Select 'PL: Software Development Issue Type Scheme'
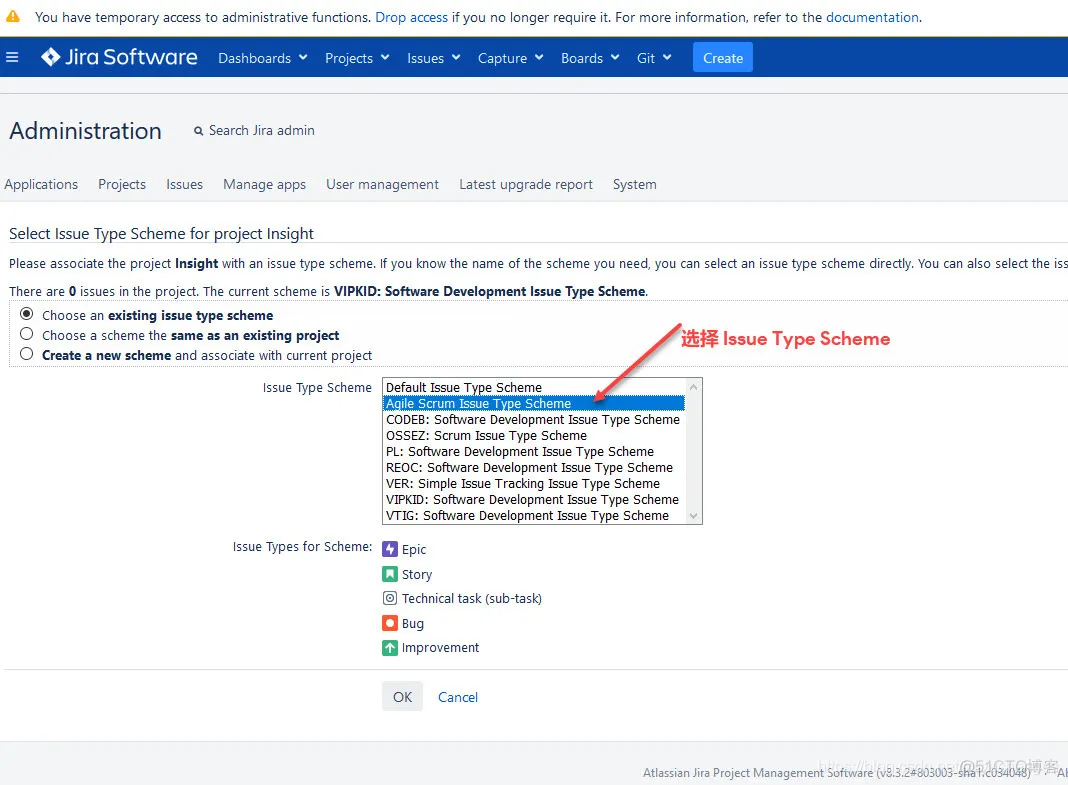 [x=533, y=451]
